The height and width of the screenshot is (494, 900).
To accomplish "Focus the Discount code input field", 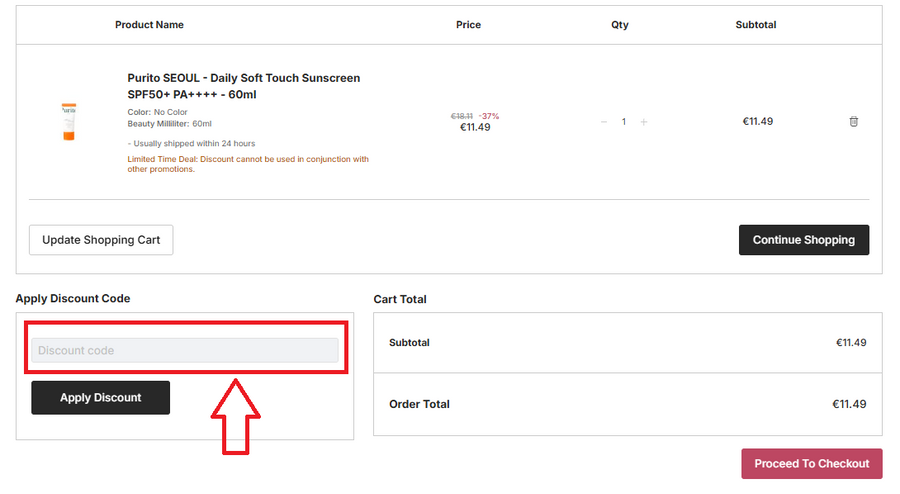I will pyautogui.click(x=185, y=350).
